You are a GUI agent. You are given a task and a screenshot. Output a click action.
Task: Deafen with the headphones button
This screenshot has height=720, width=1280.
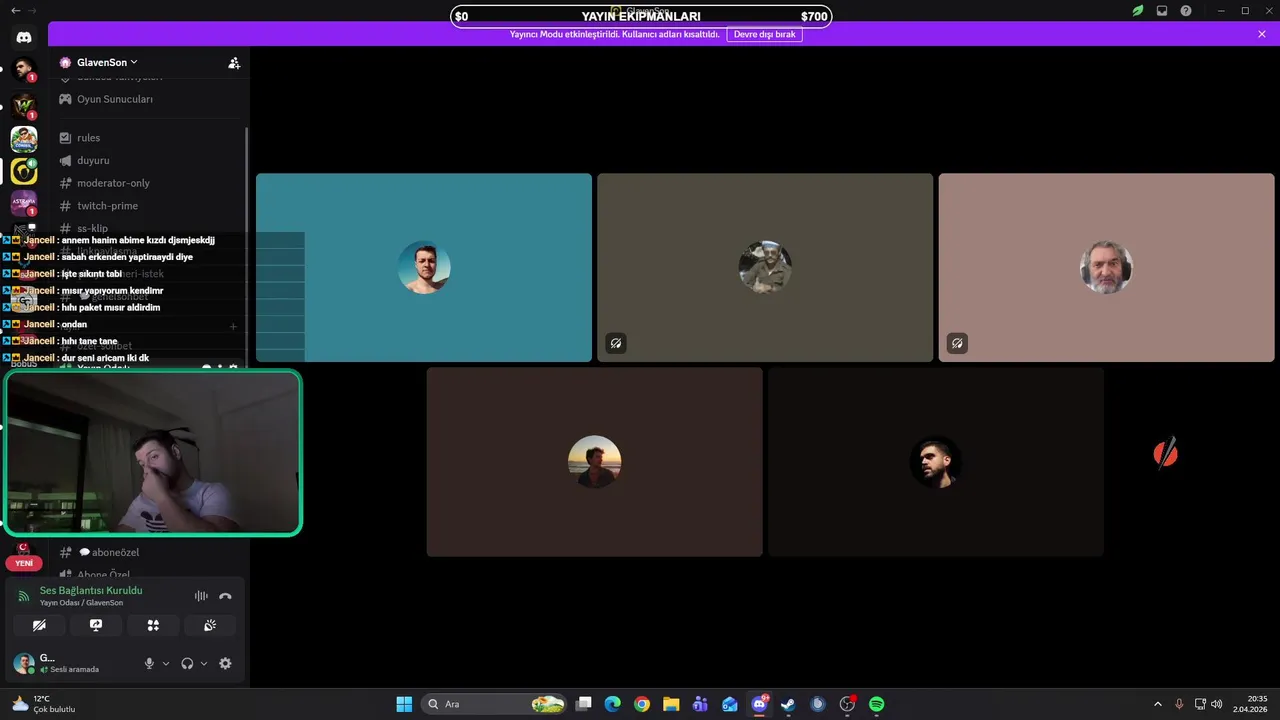click(187, 663)
